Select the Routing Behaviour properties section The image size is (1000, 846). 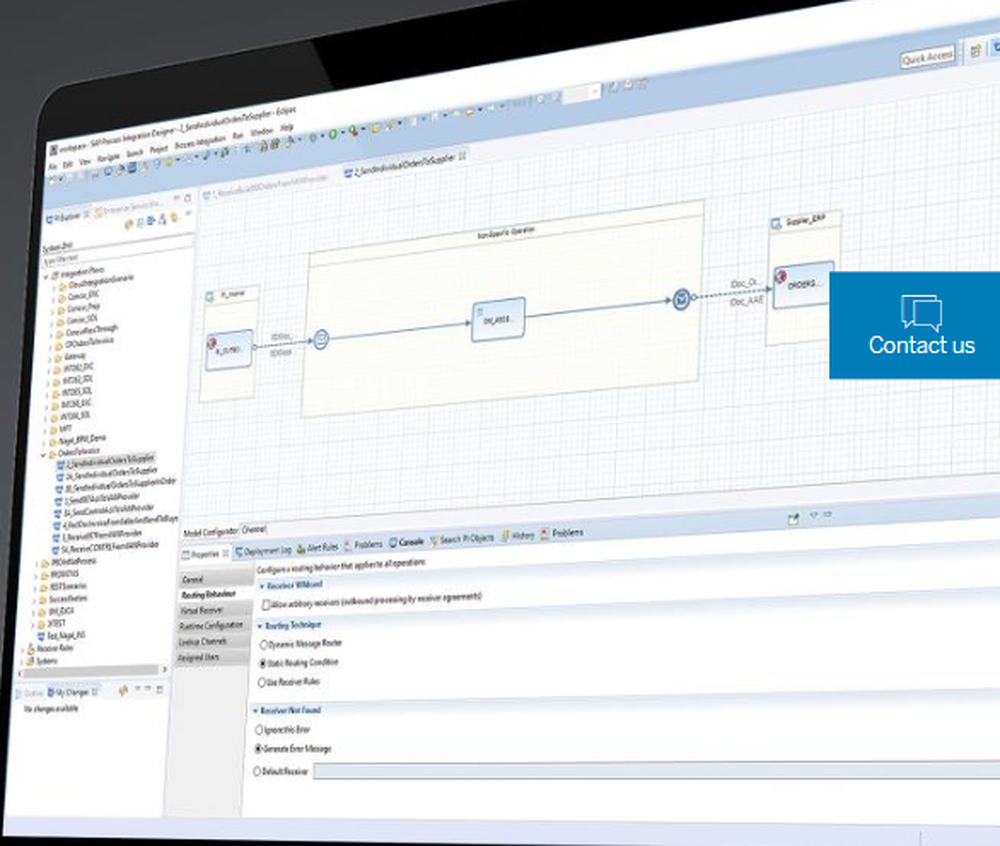click(216, 594)
